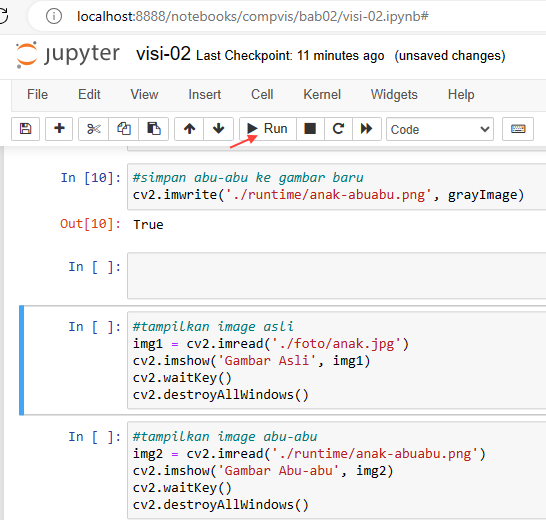Click the Jupyter logo
Image resolution: width=546 pixels, height=520 pixels.
click(x=68, y=55)
